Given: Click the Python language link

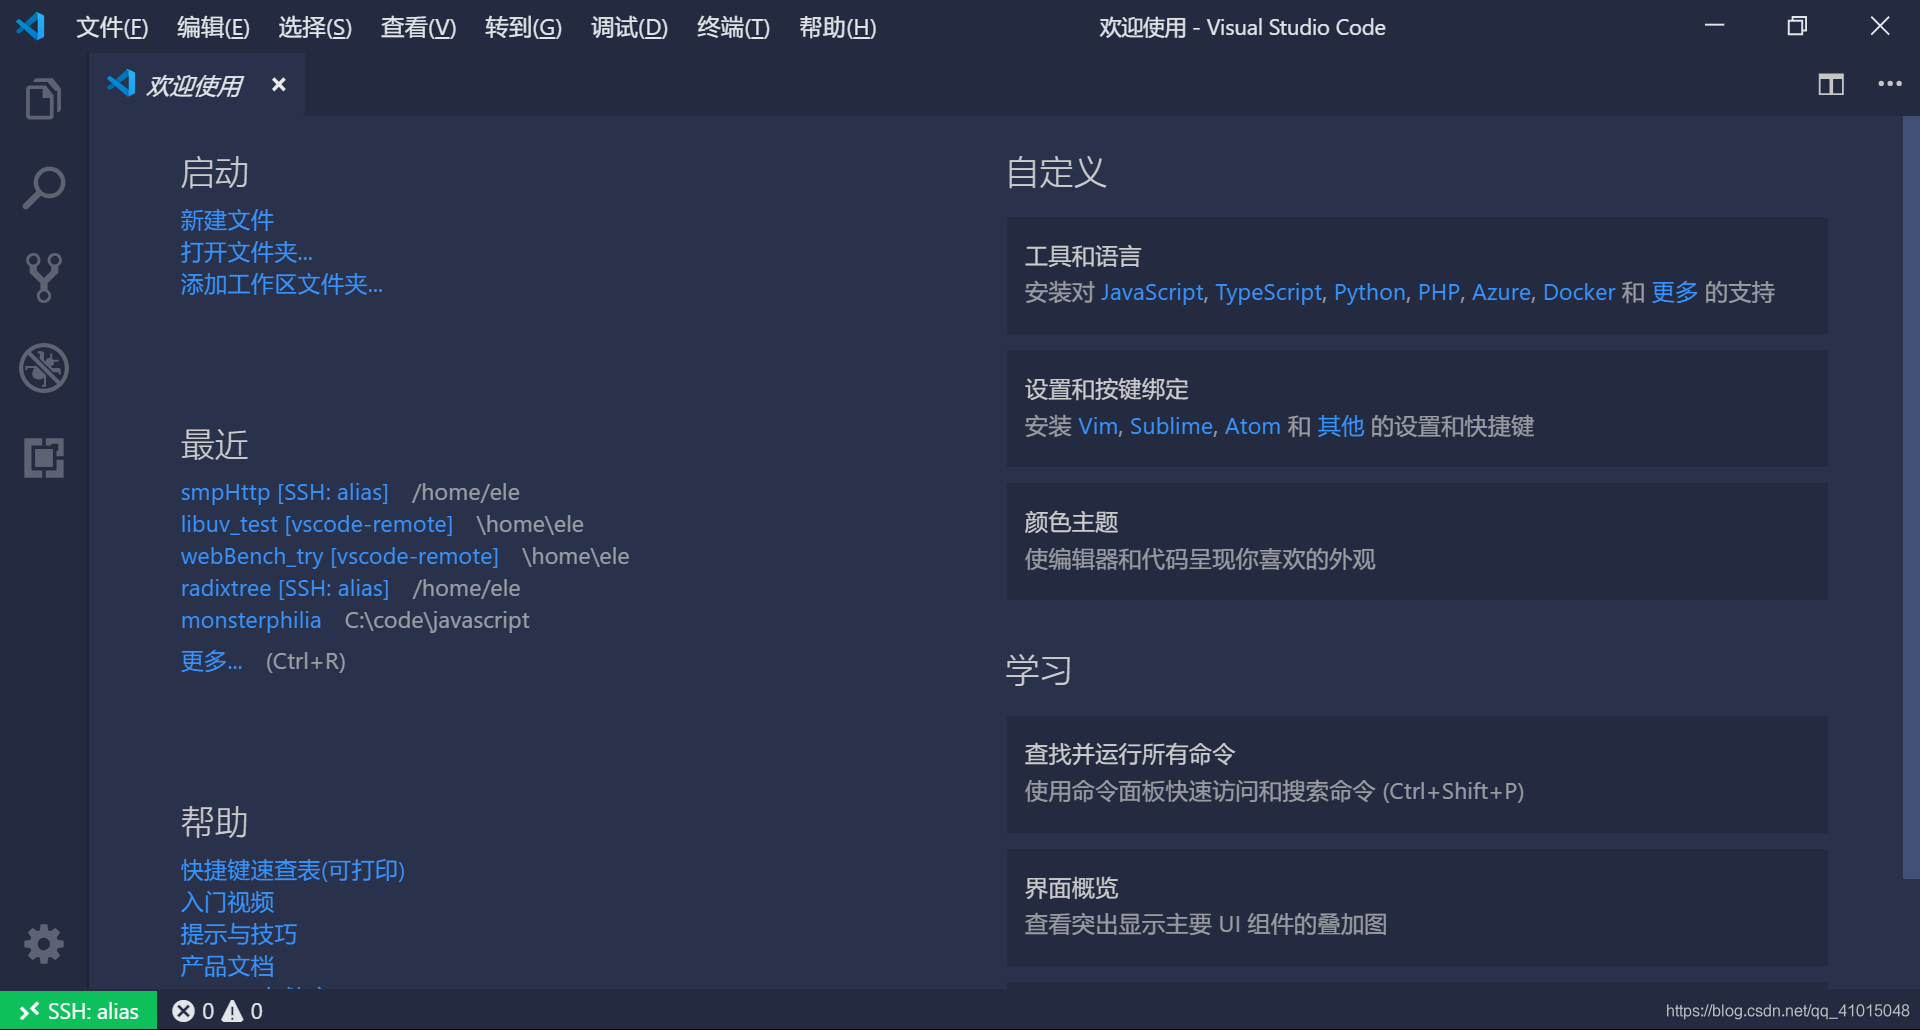Looking at the screenshot, I should [x=1369, y=292].
